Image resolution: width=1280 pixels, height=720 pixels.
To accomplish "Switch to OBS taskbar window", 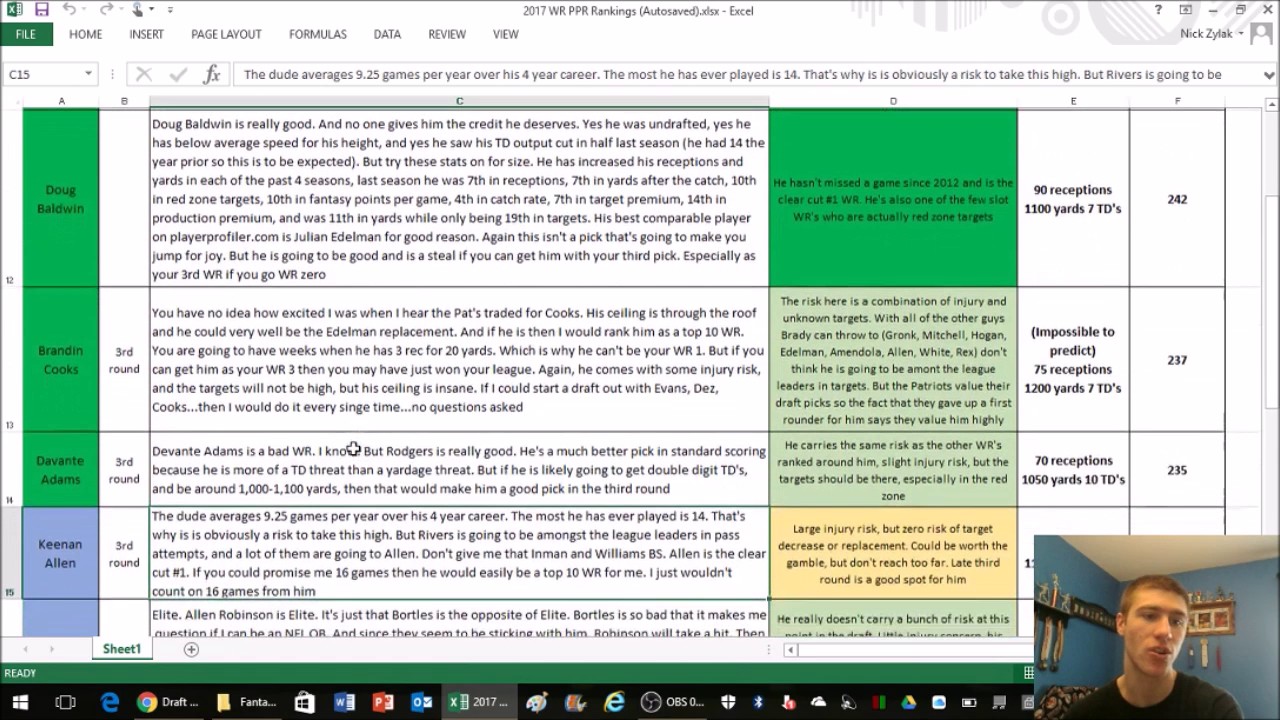I will [x=674, y=702].
